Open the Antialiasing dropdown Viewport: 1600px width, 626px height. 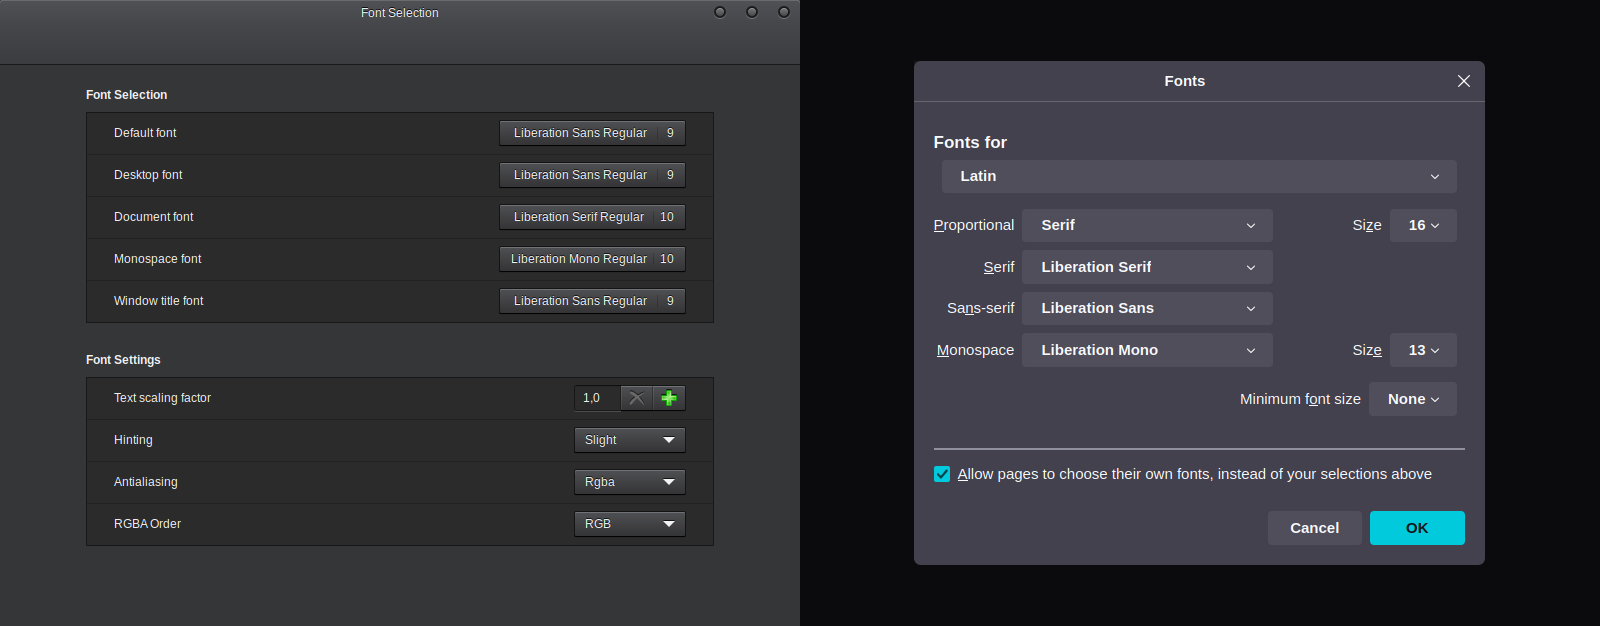pos(630,482)
